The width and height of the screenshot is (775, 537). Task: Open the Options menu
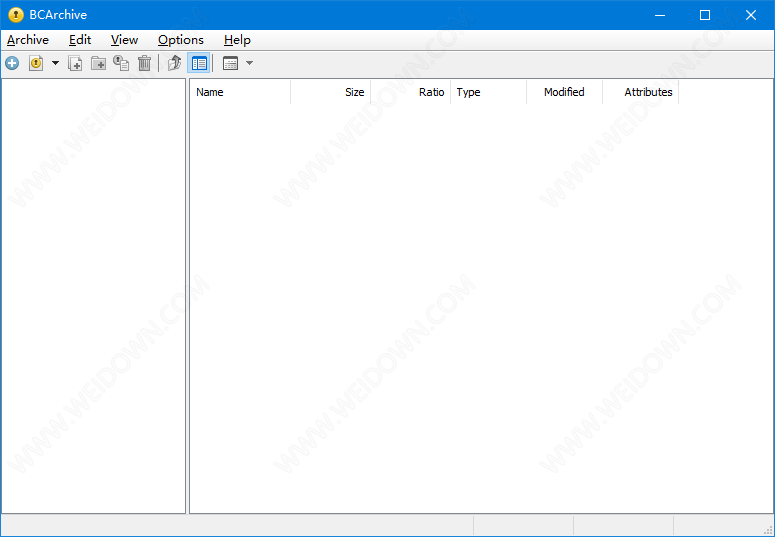click(180, 40)
